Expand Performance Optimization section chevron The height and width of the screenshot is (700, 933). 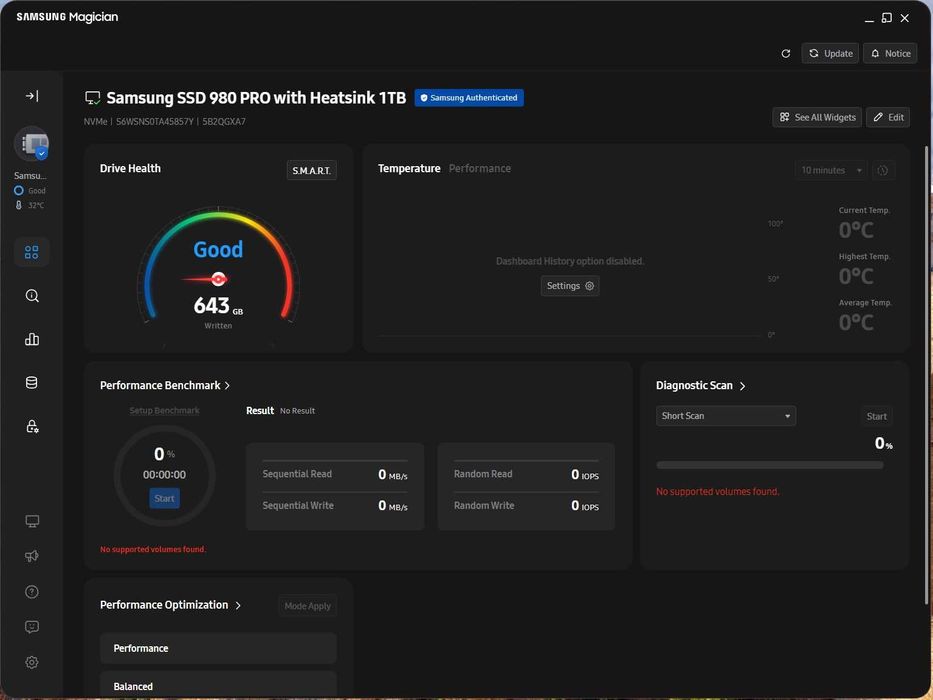pos(238,605)
